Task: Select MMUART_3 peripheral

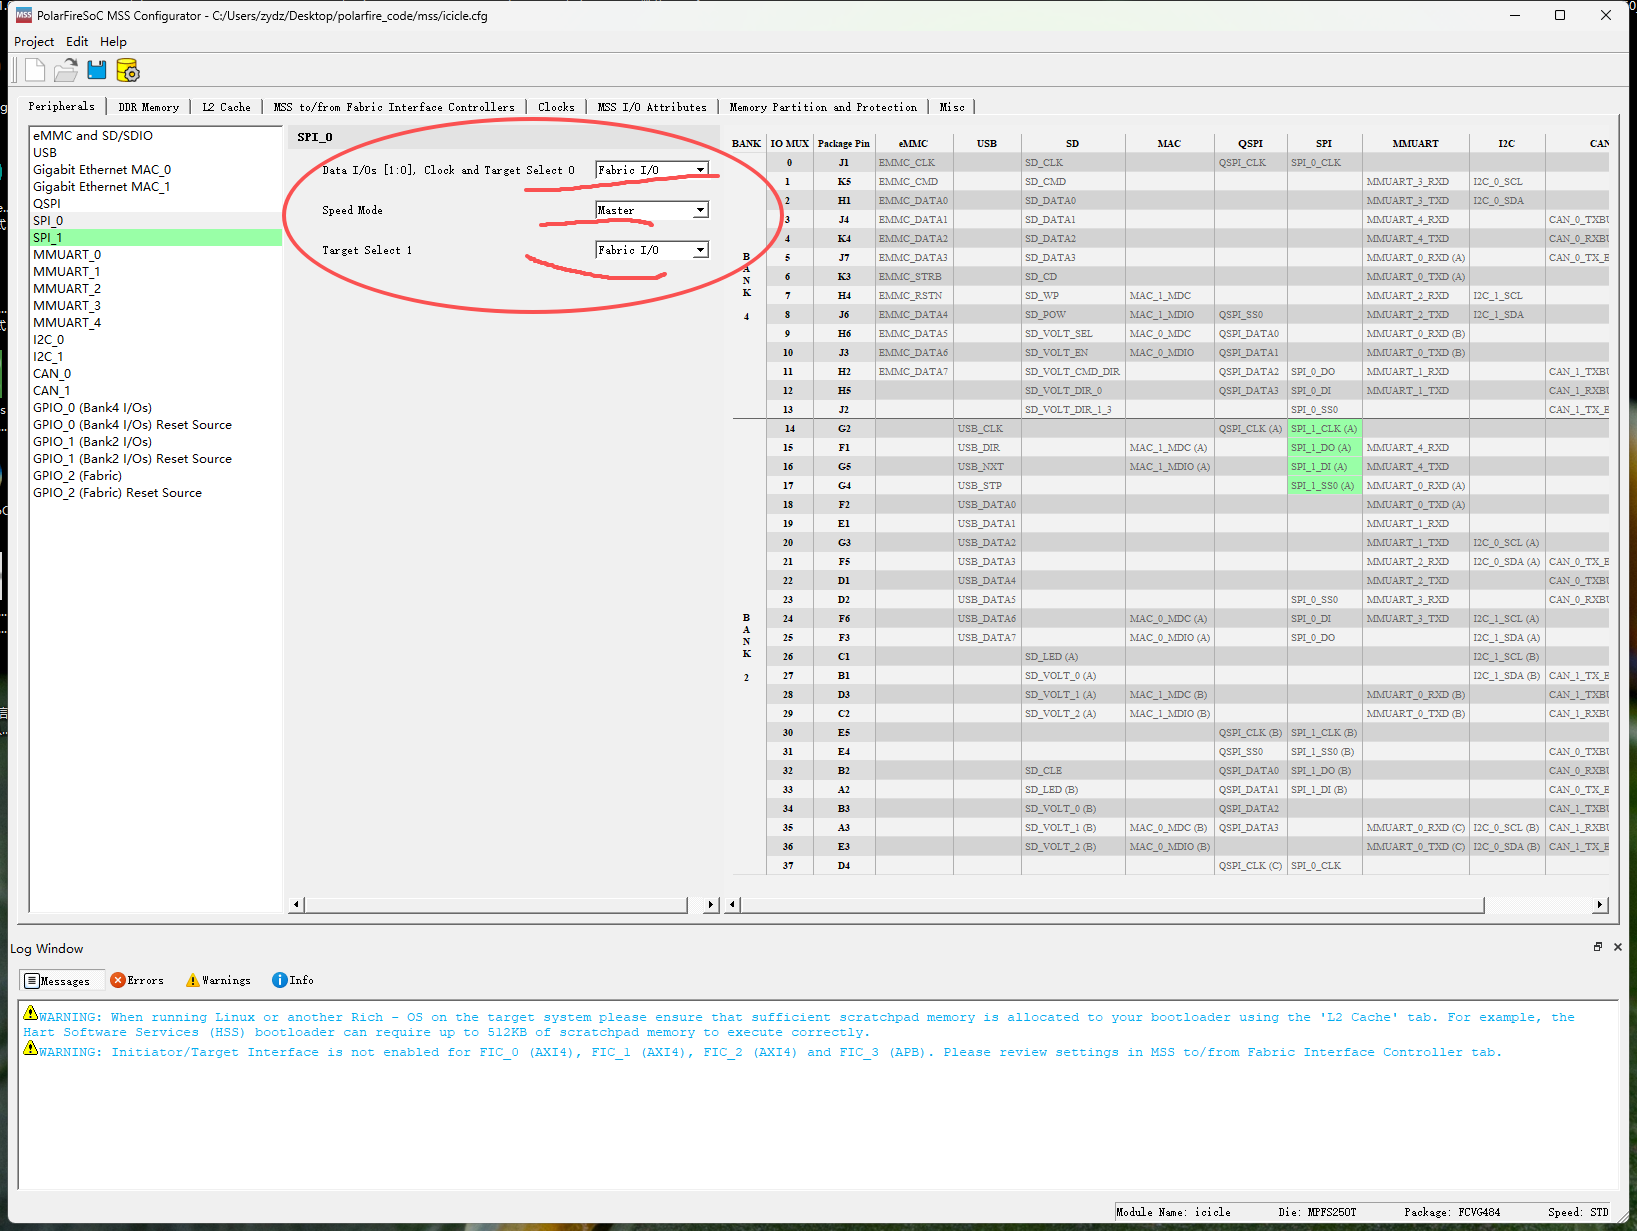Action: [156, 306]
